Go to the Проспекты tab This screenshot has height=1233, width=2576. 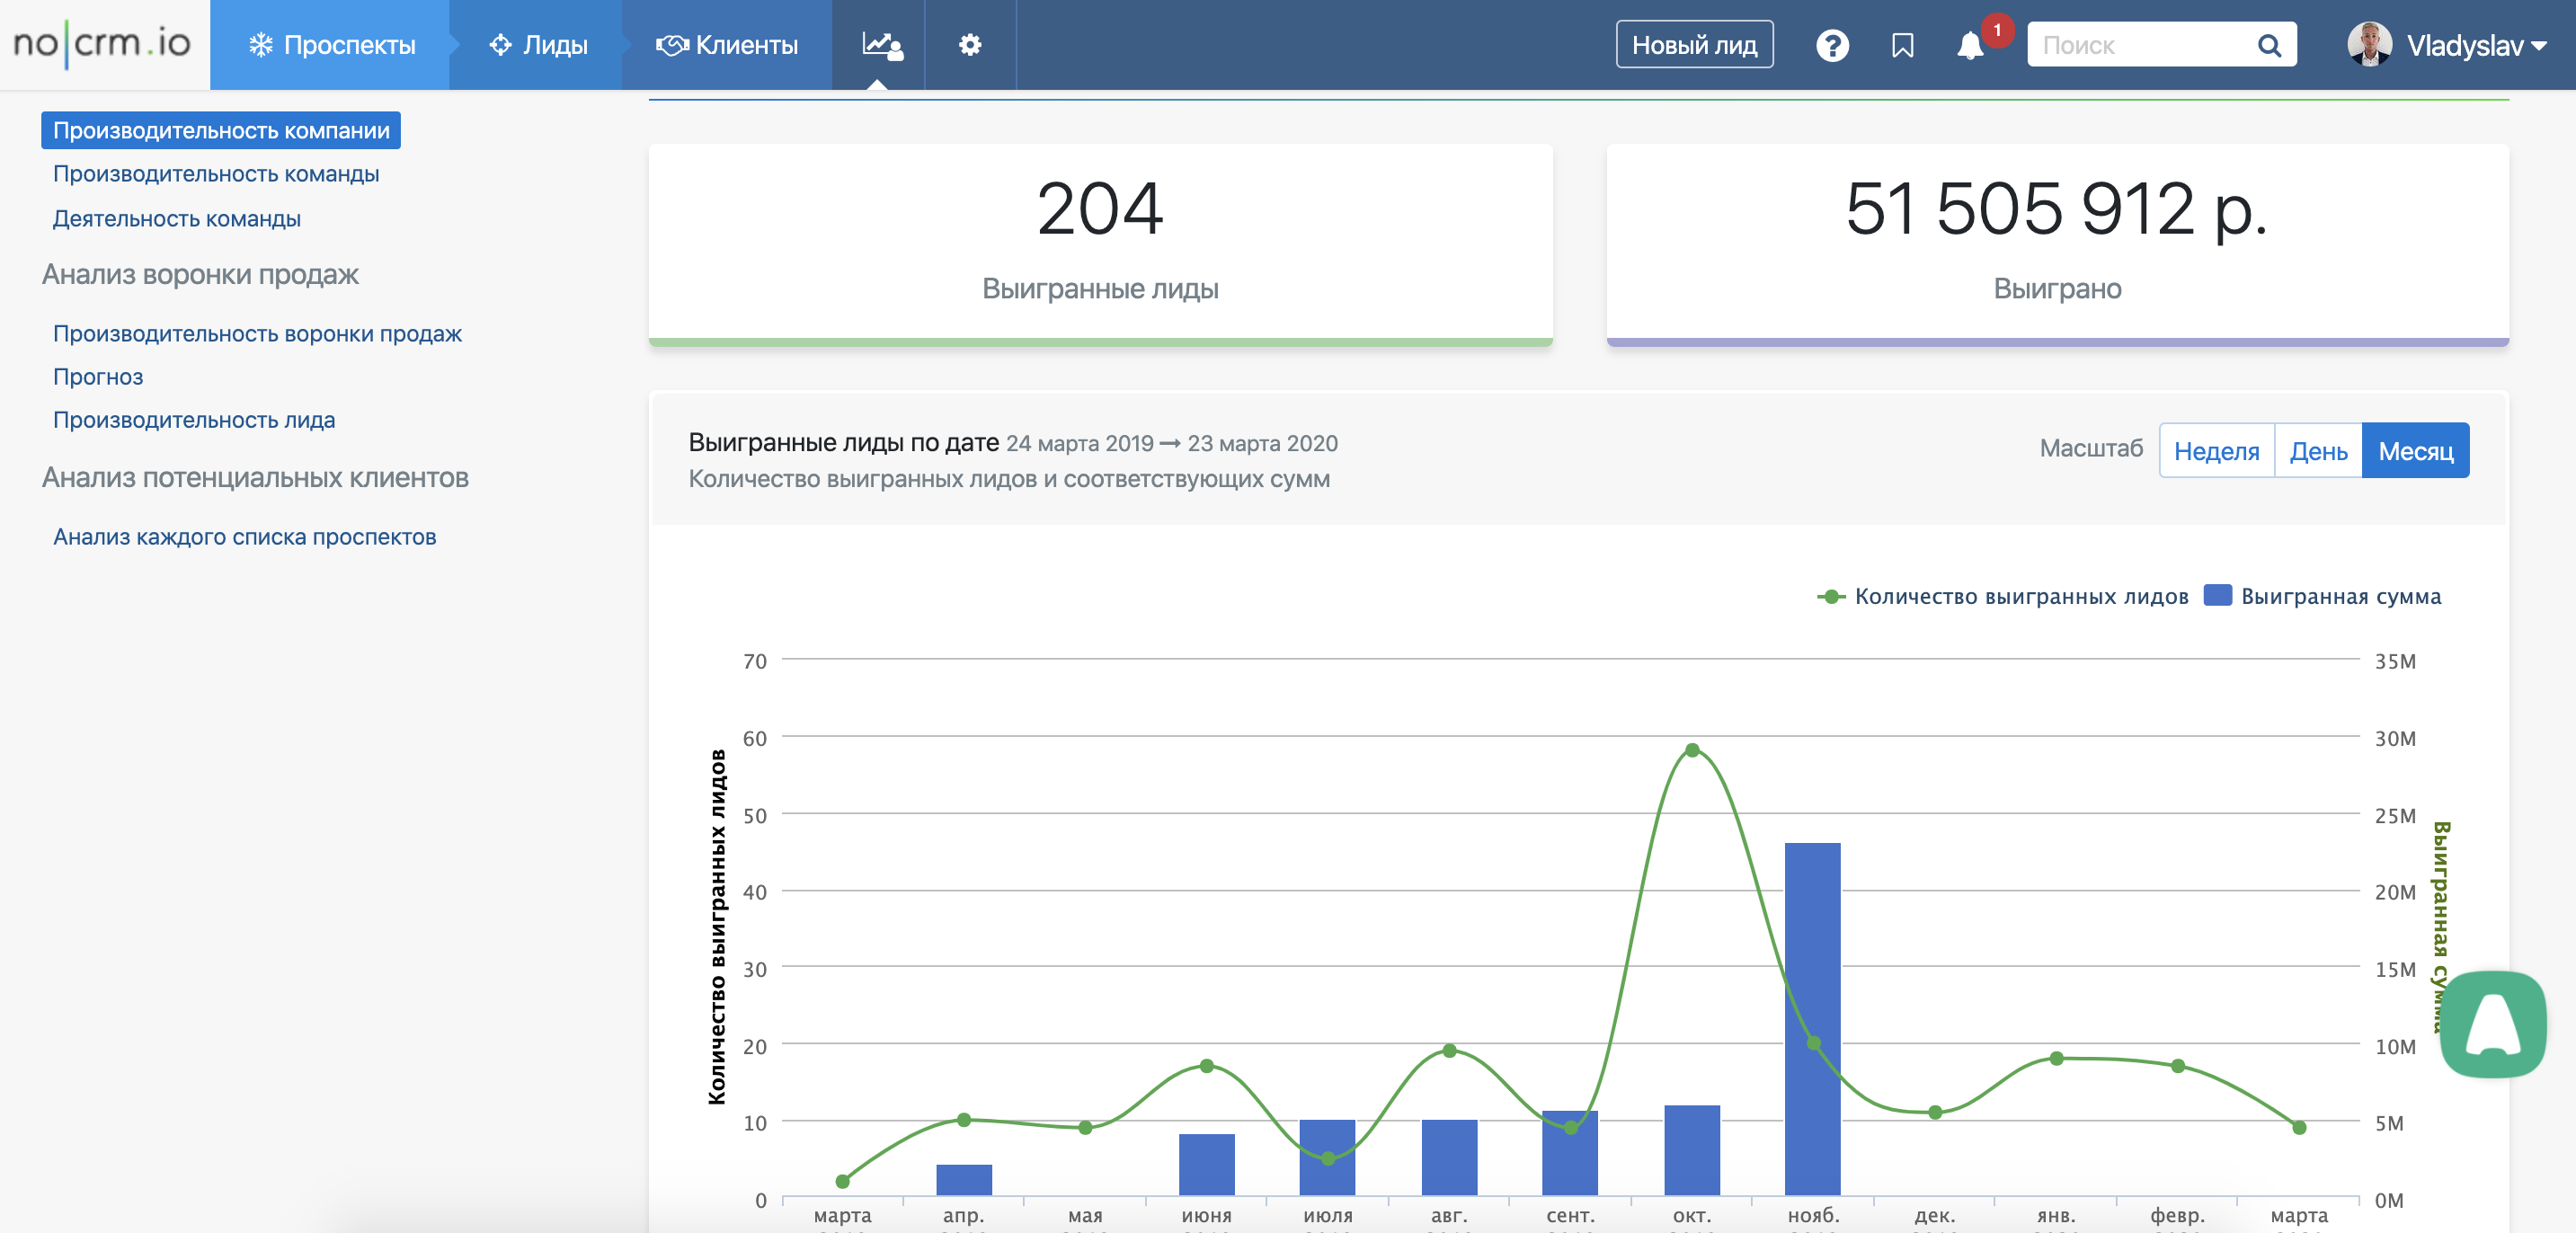[331, 45]
